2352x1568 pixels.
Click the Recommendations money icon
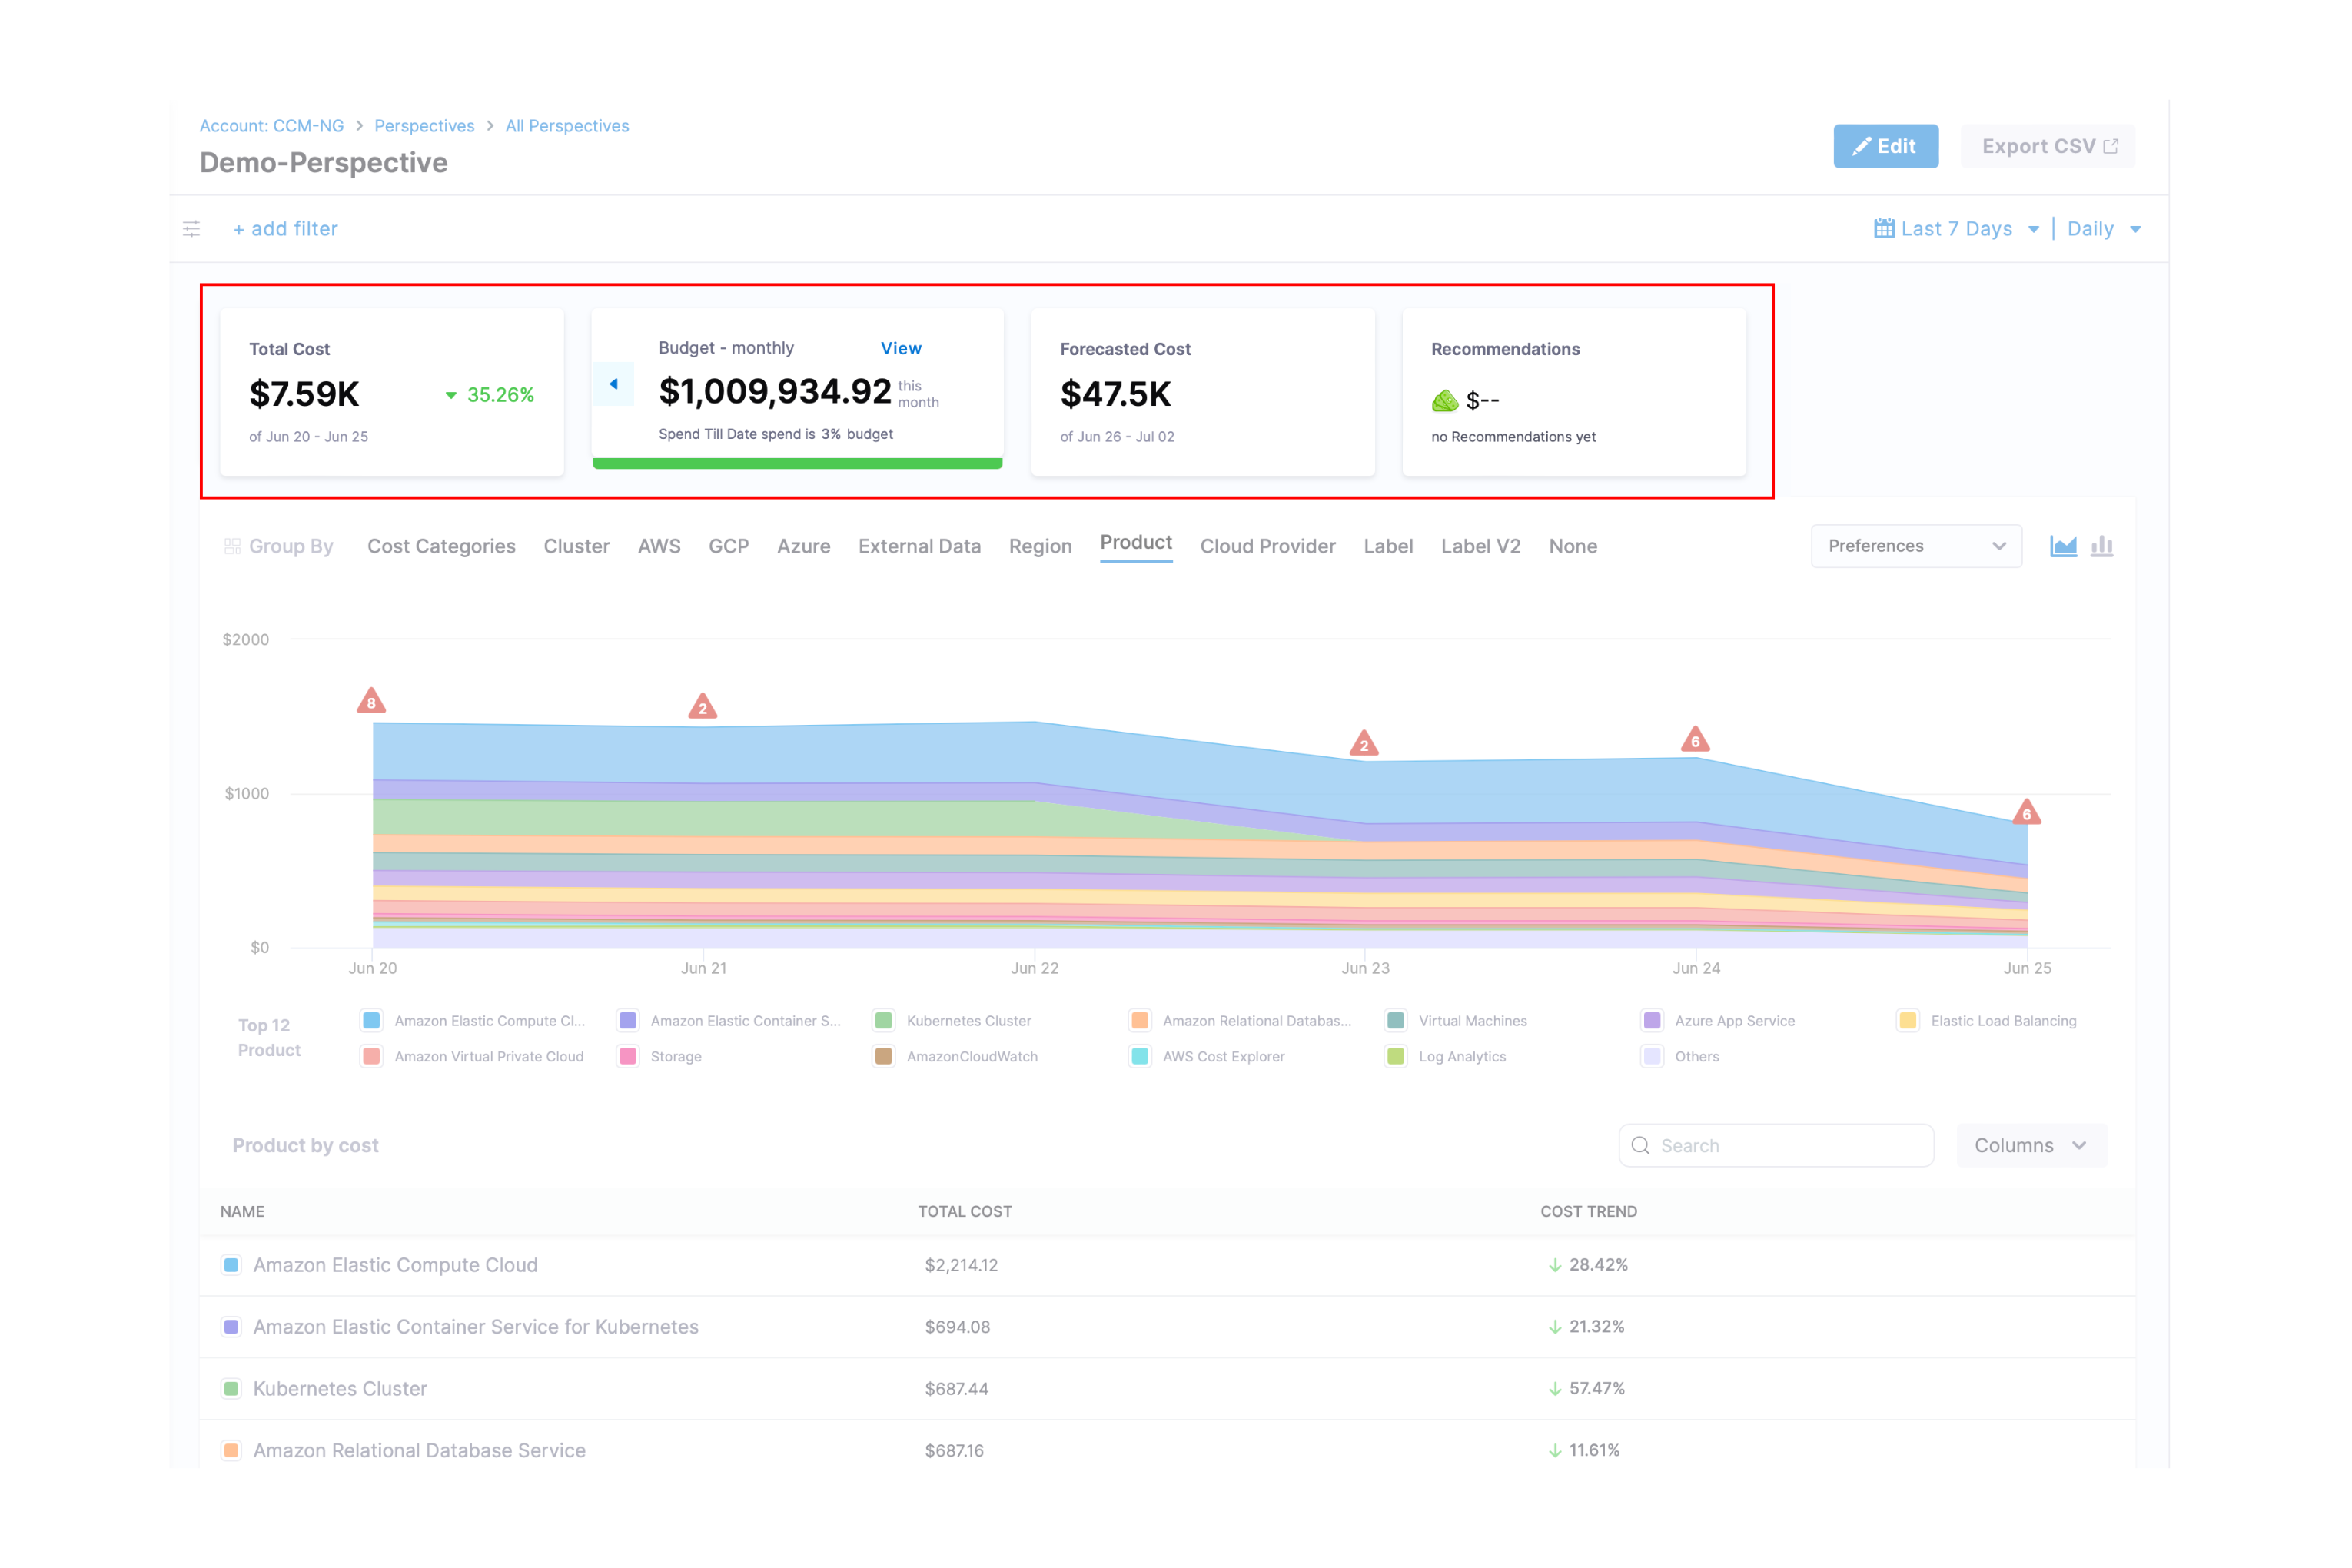[1445, 401]
